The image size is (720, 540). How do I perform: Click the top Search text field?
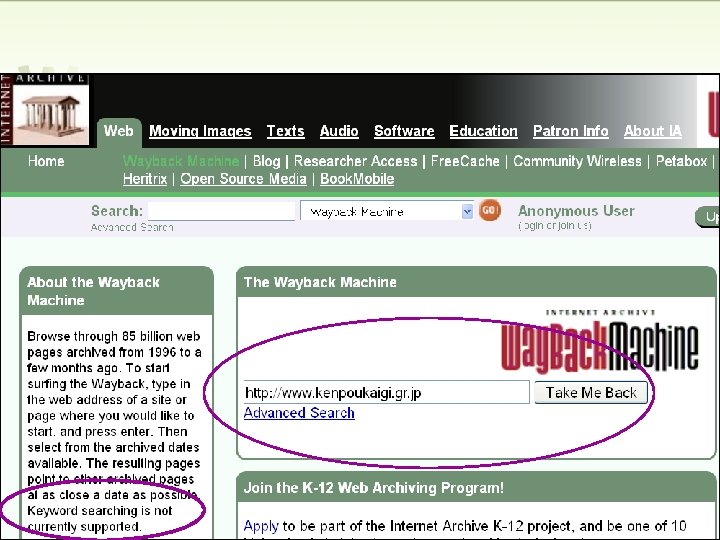pyautogui.click(x=221, y=211)
